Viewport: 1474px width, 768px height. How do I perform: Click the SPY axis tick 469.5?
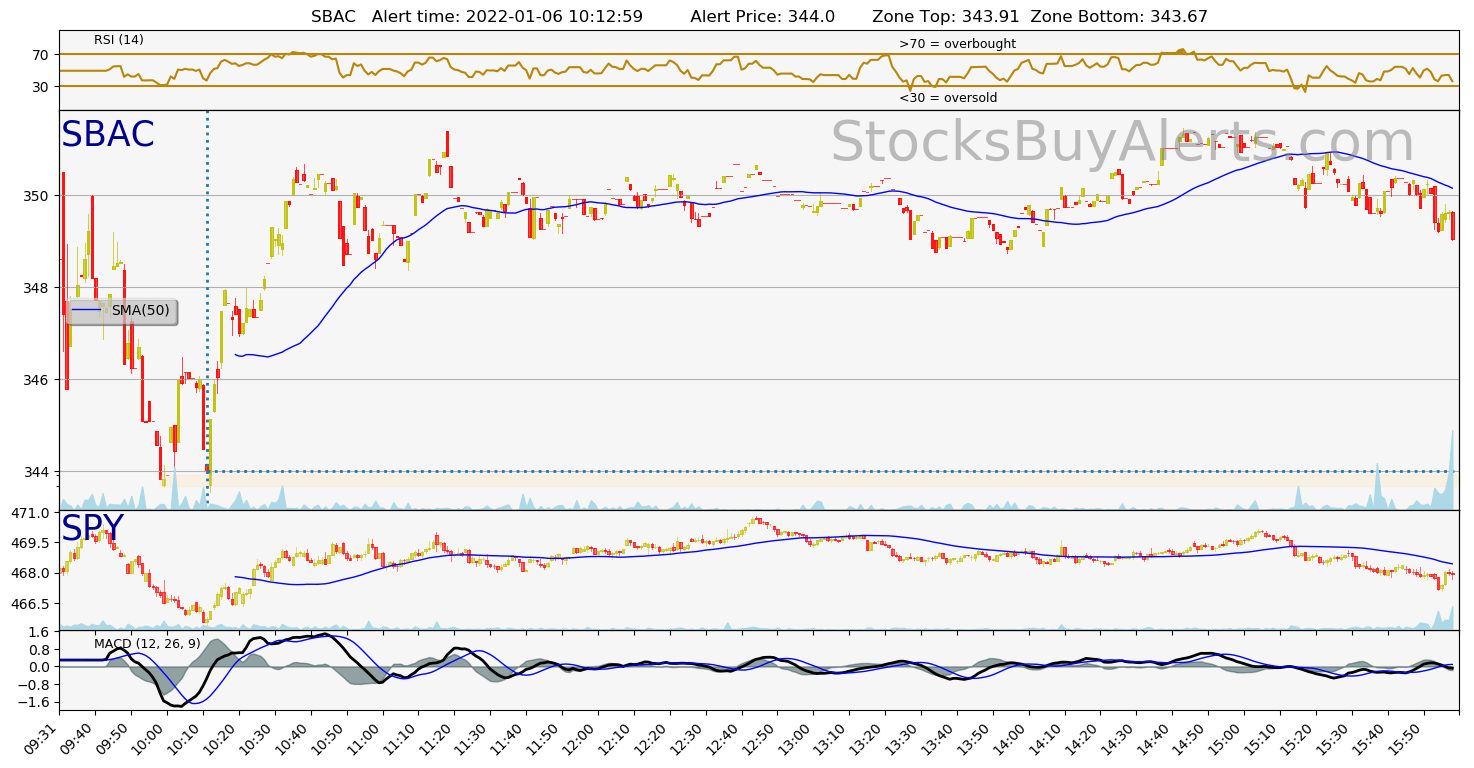[31, 543]
